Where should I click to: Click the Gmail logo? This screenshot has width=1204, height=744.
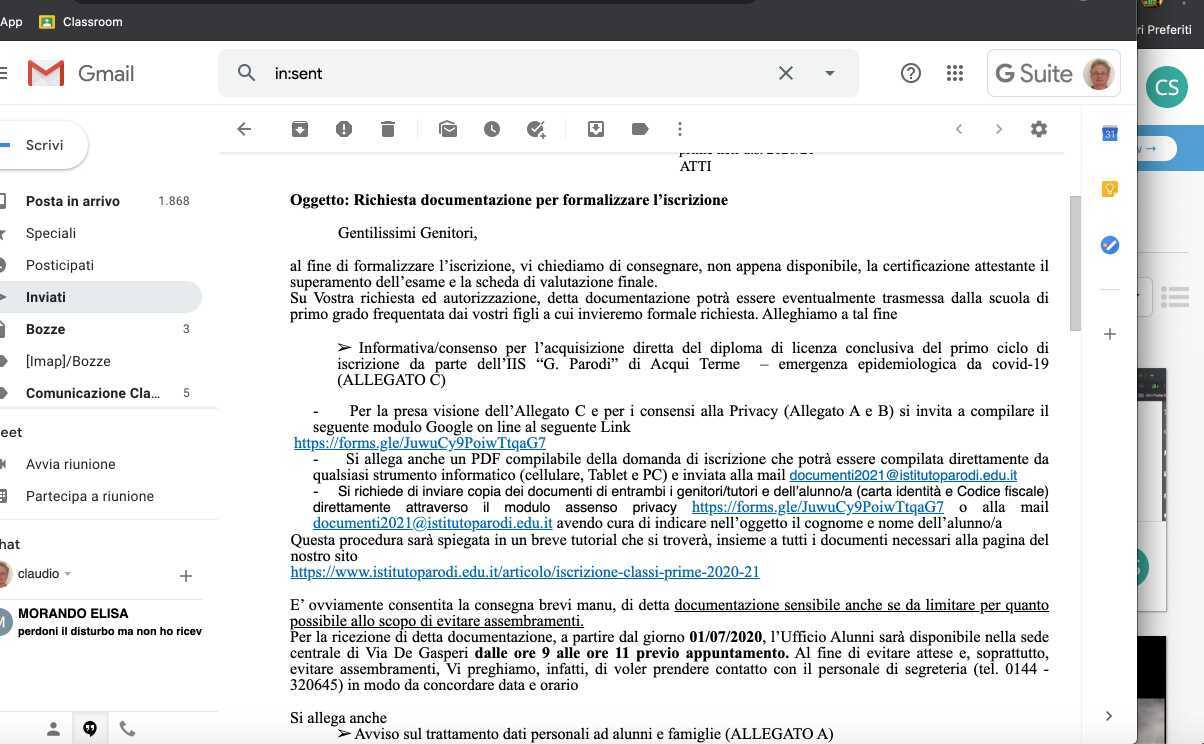pos(81,73)
